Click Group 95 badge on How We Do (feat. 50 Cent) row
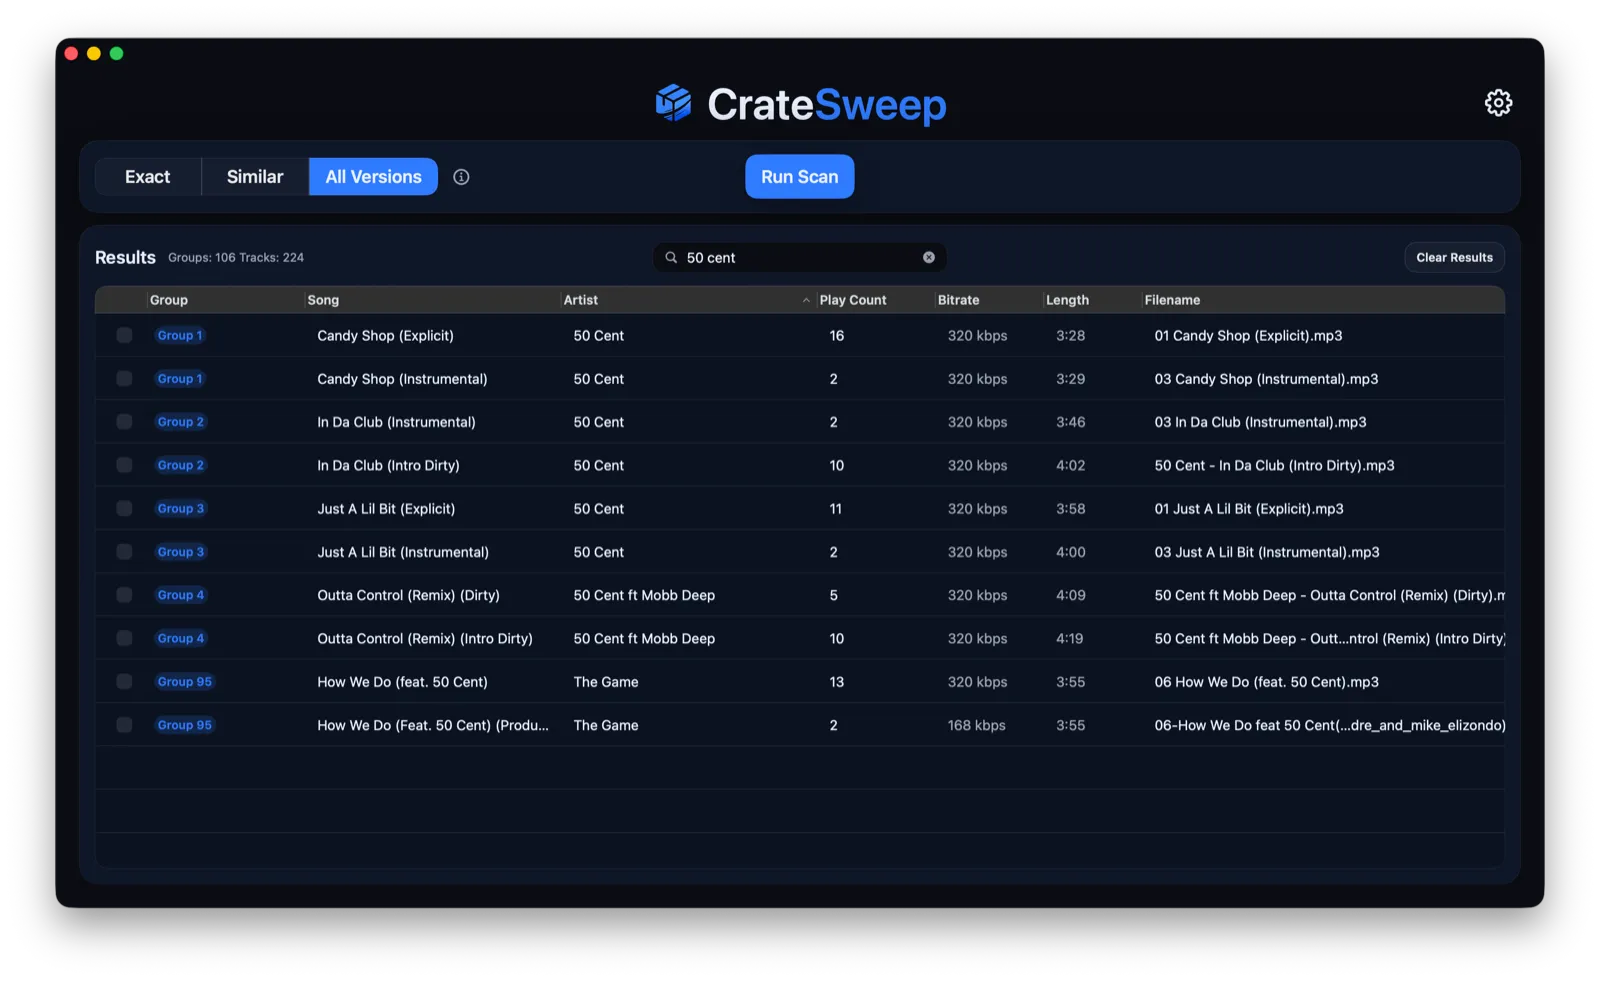 185,682
